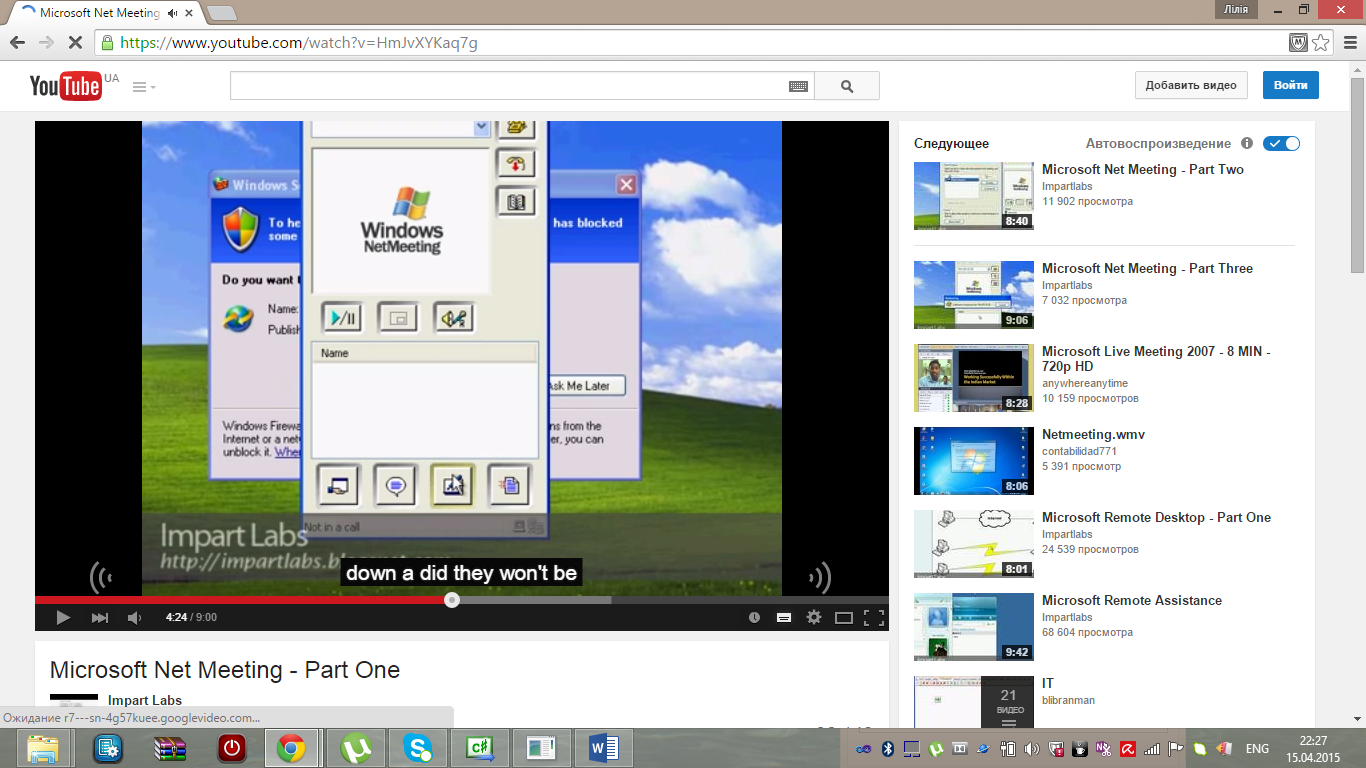Toggle subtitles in the video player

784,618
